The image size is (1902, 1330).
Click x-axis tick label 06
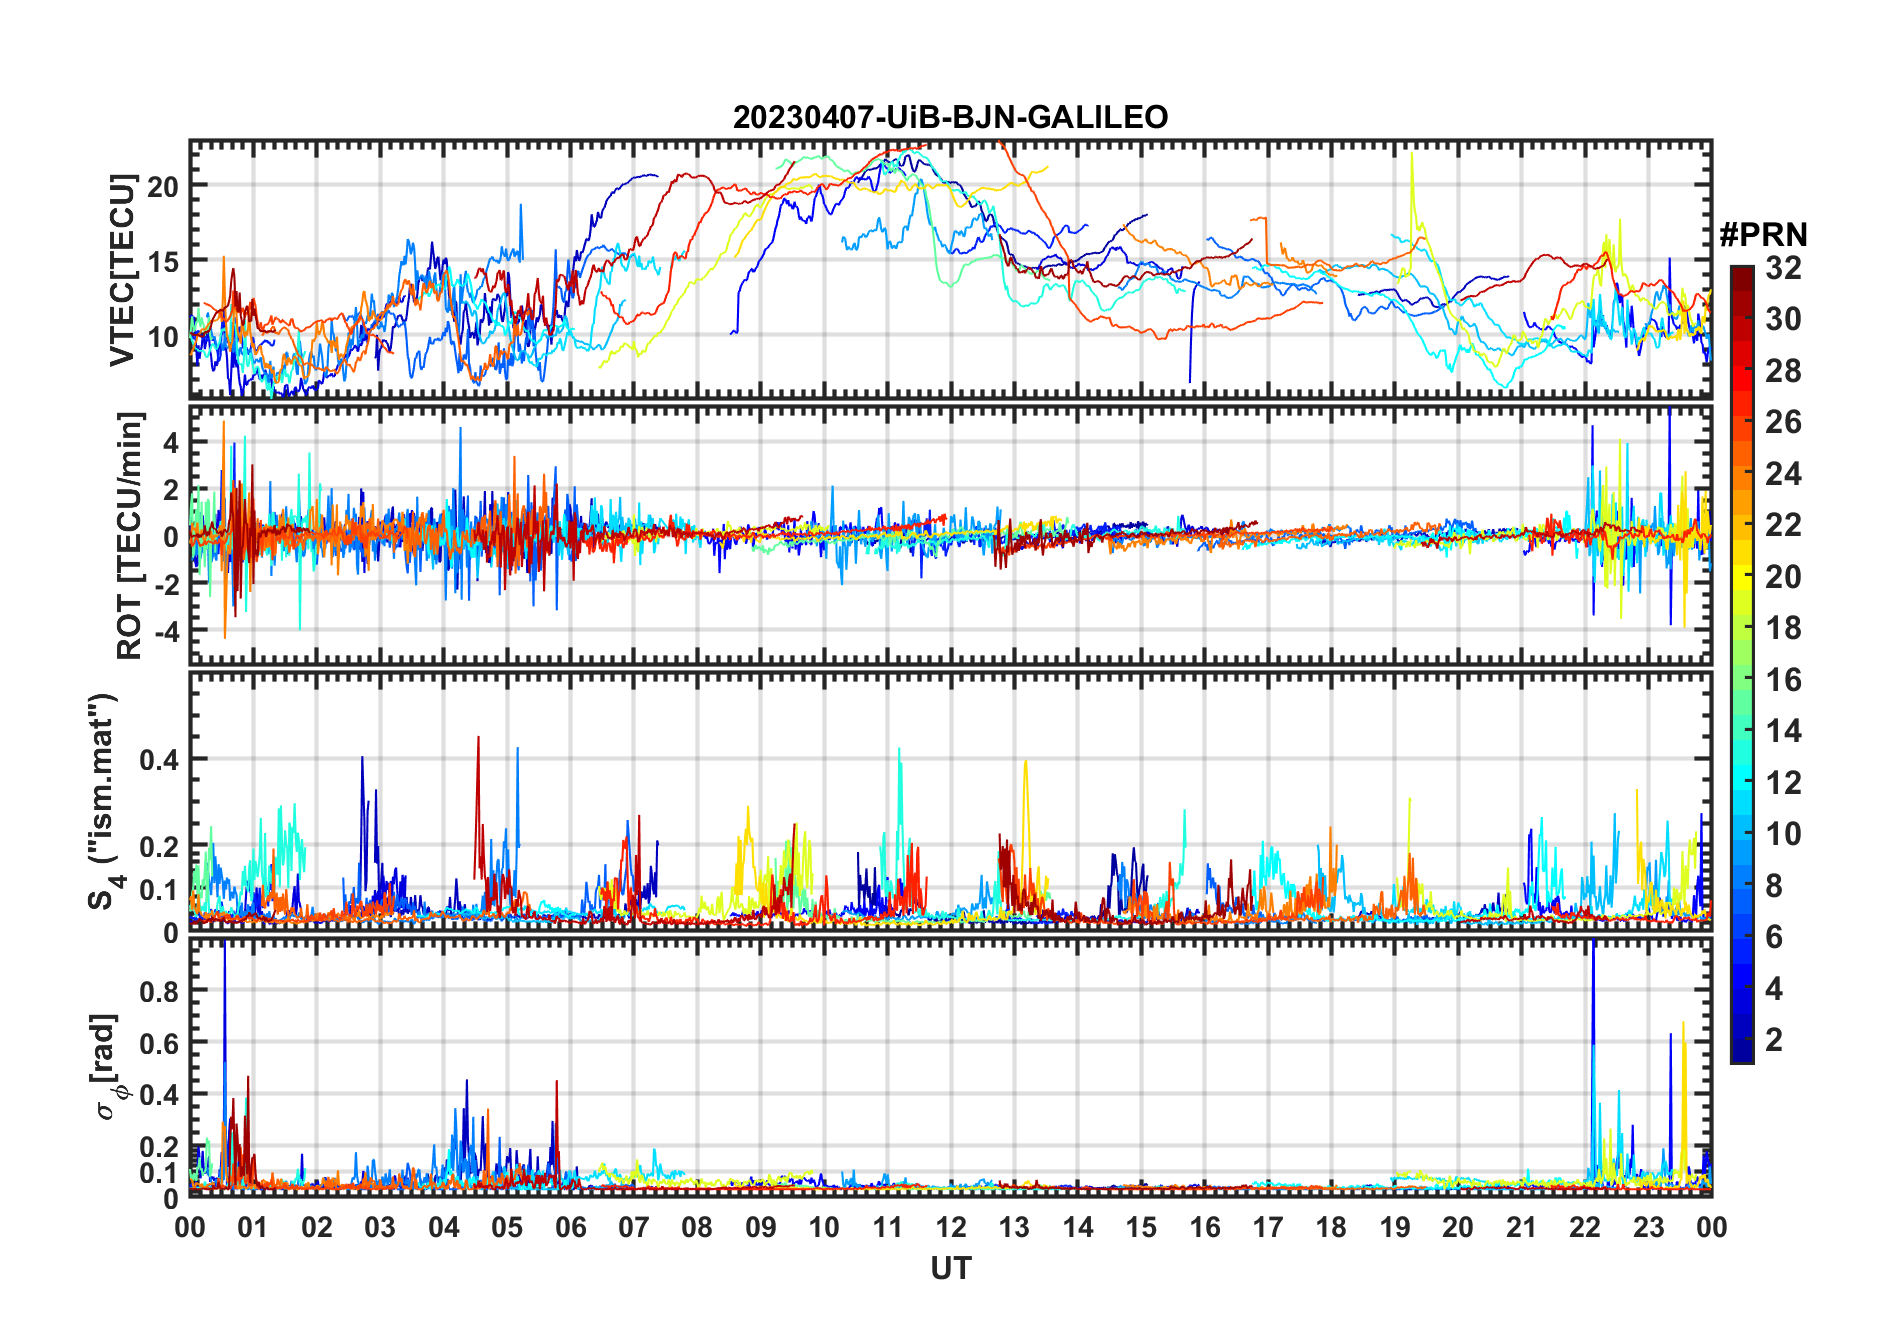pyautogui.click(x=571, y=1227)
